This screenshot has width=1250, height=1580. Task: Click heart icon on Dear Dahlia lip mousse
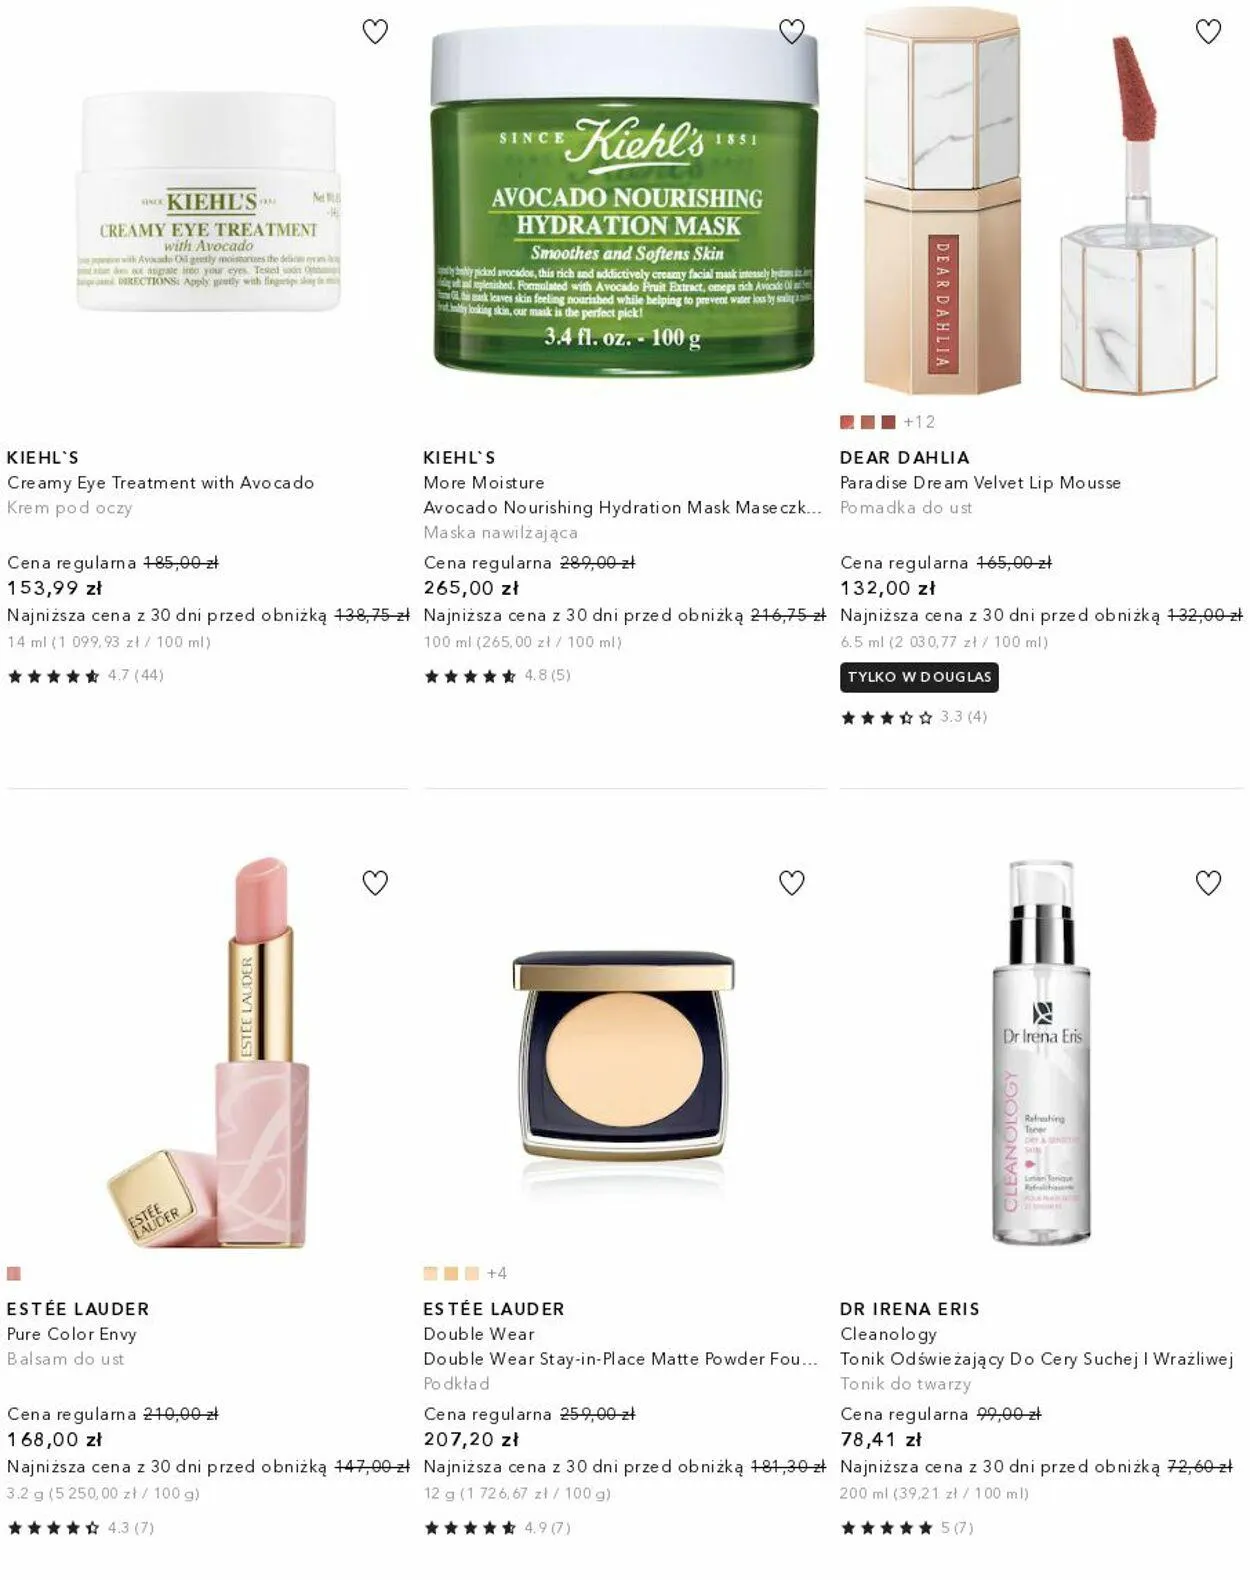1209,32
